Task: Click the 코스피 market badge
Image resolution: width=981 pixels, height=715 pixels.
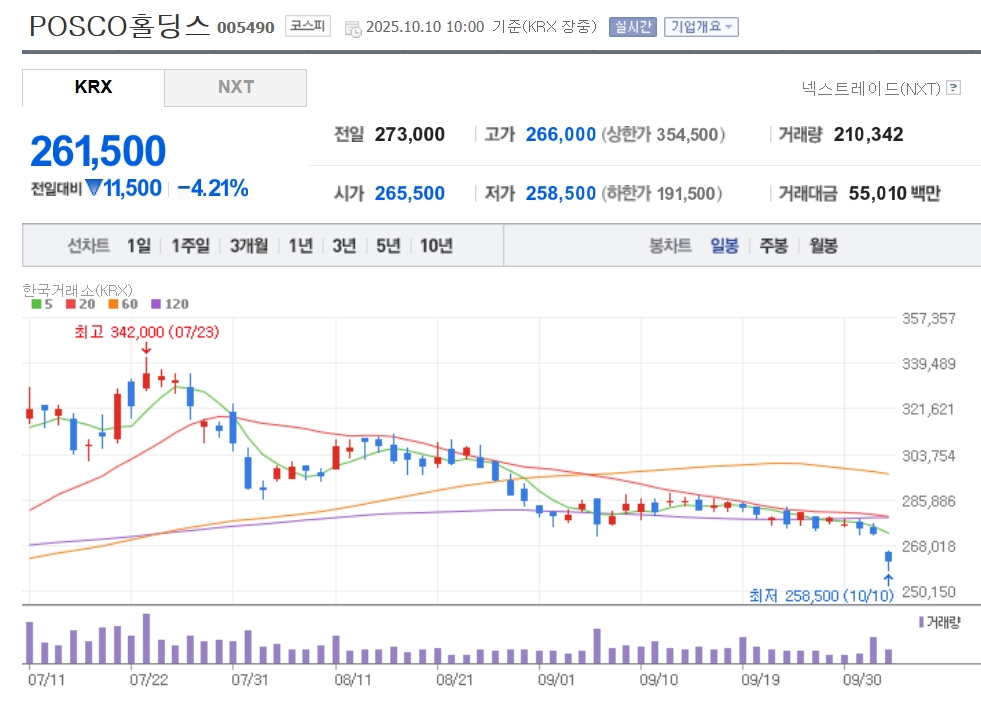Action: (x=308, y=26)
